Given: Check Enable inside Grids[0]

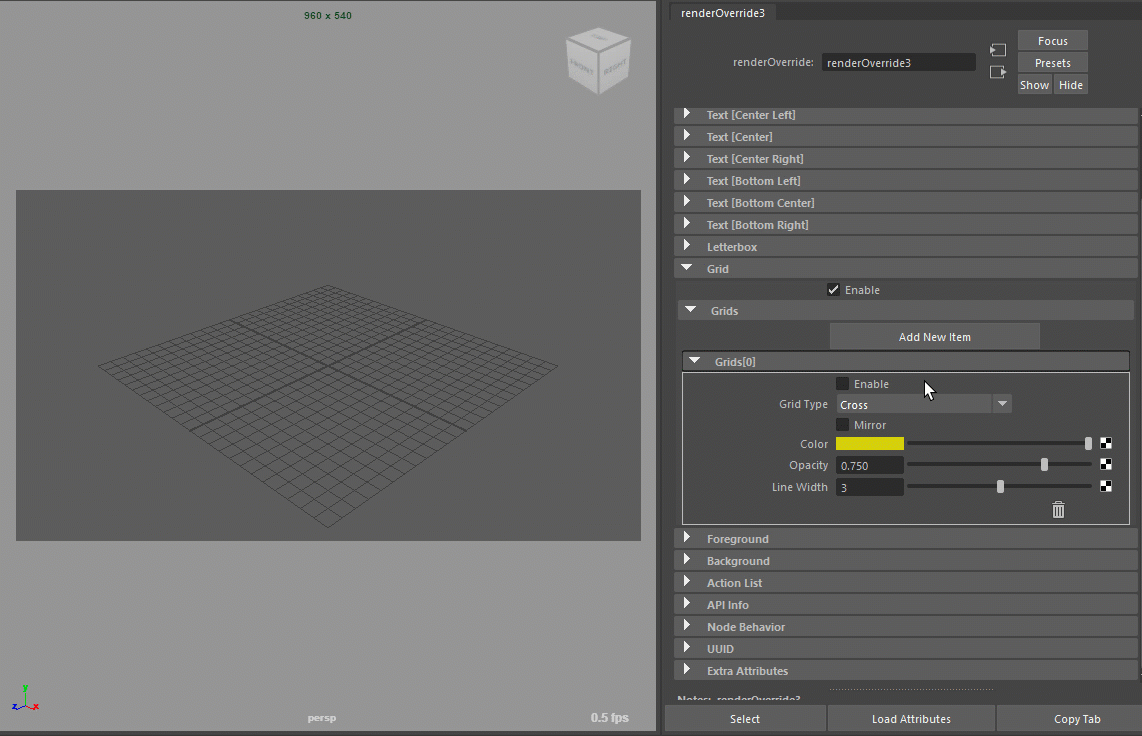Looking at the screenshot, I should [x=843, y=384].
